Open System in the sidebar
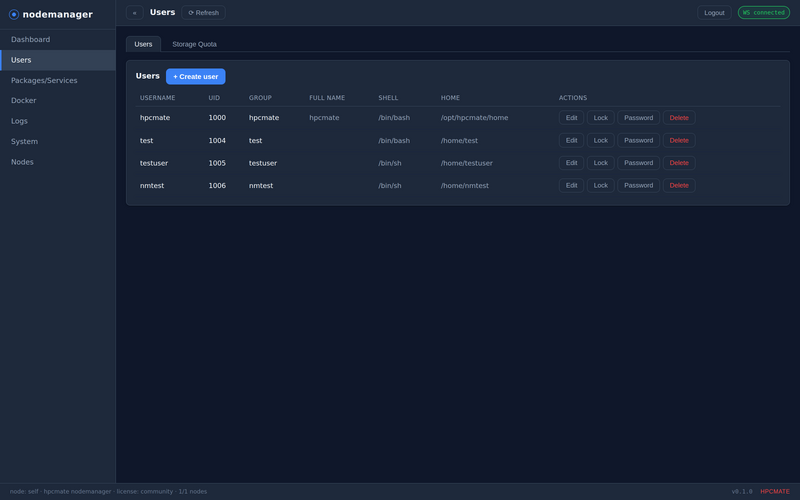 (x=58, y=141)
